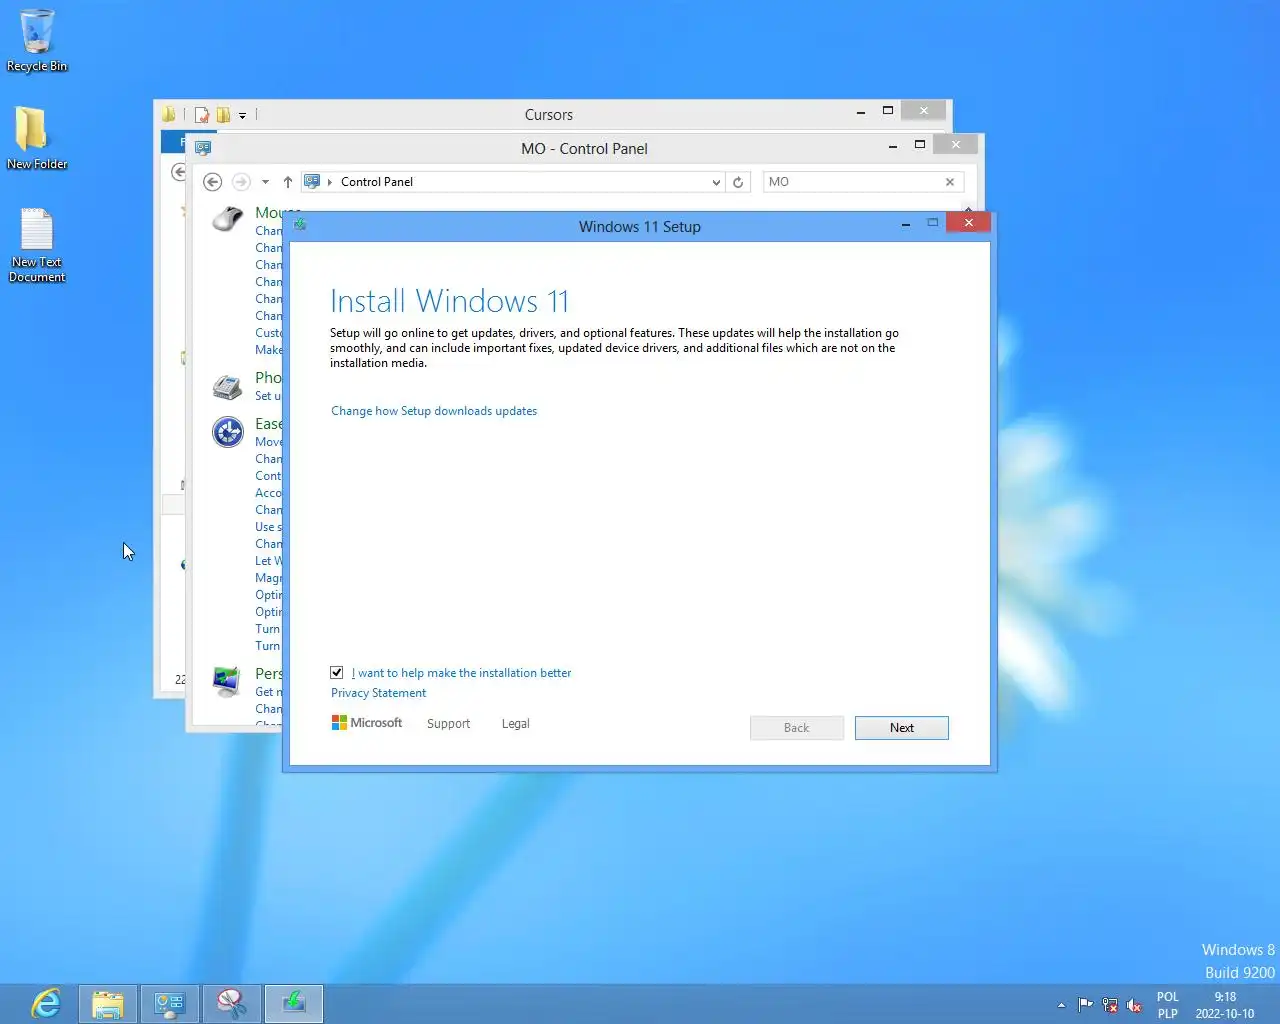Viewport: 1280px width, 1024px height.
Task: Click the Mouse icon in Control Panel results
Action: pos(228,218)
